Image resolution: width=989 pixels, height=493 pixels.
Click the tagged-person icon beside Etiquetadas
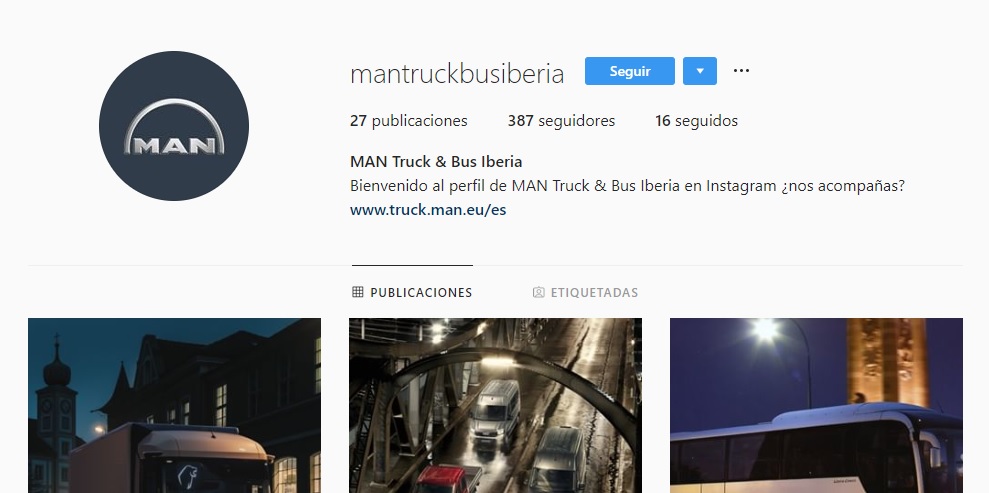click(539, 293)
